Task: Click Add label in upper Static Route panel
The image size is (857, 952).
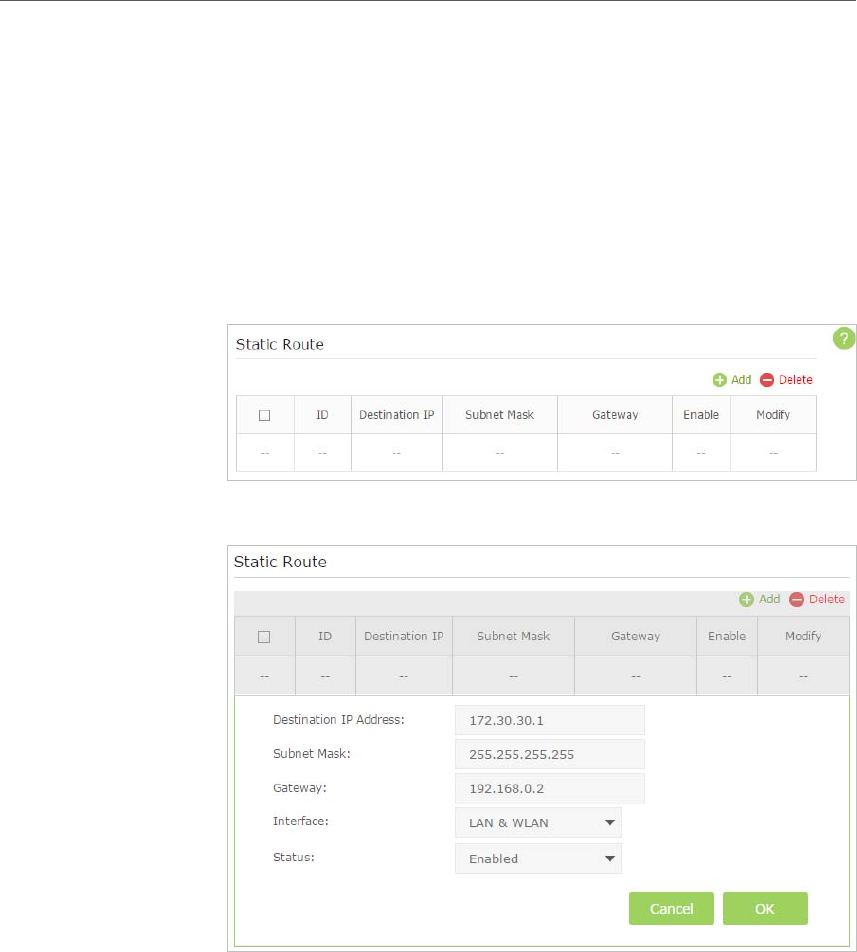Action: pyautogui.click(x=741, y=379)
